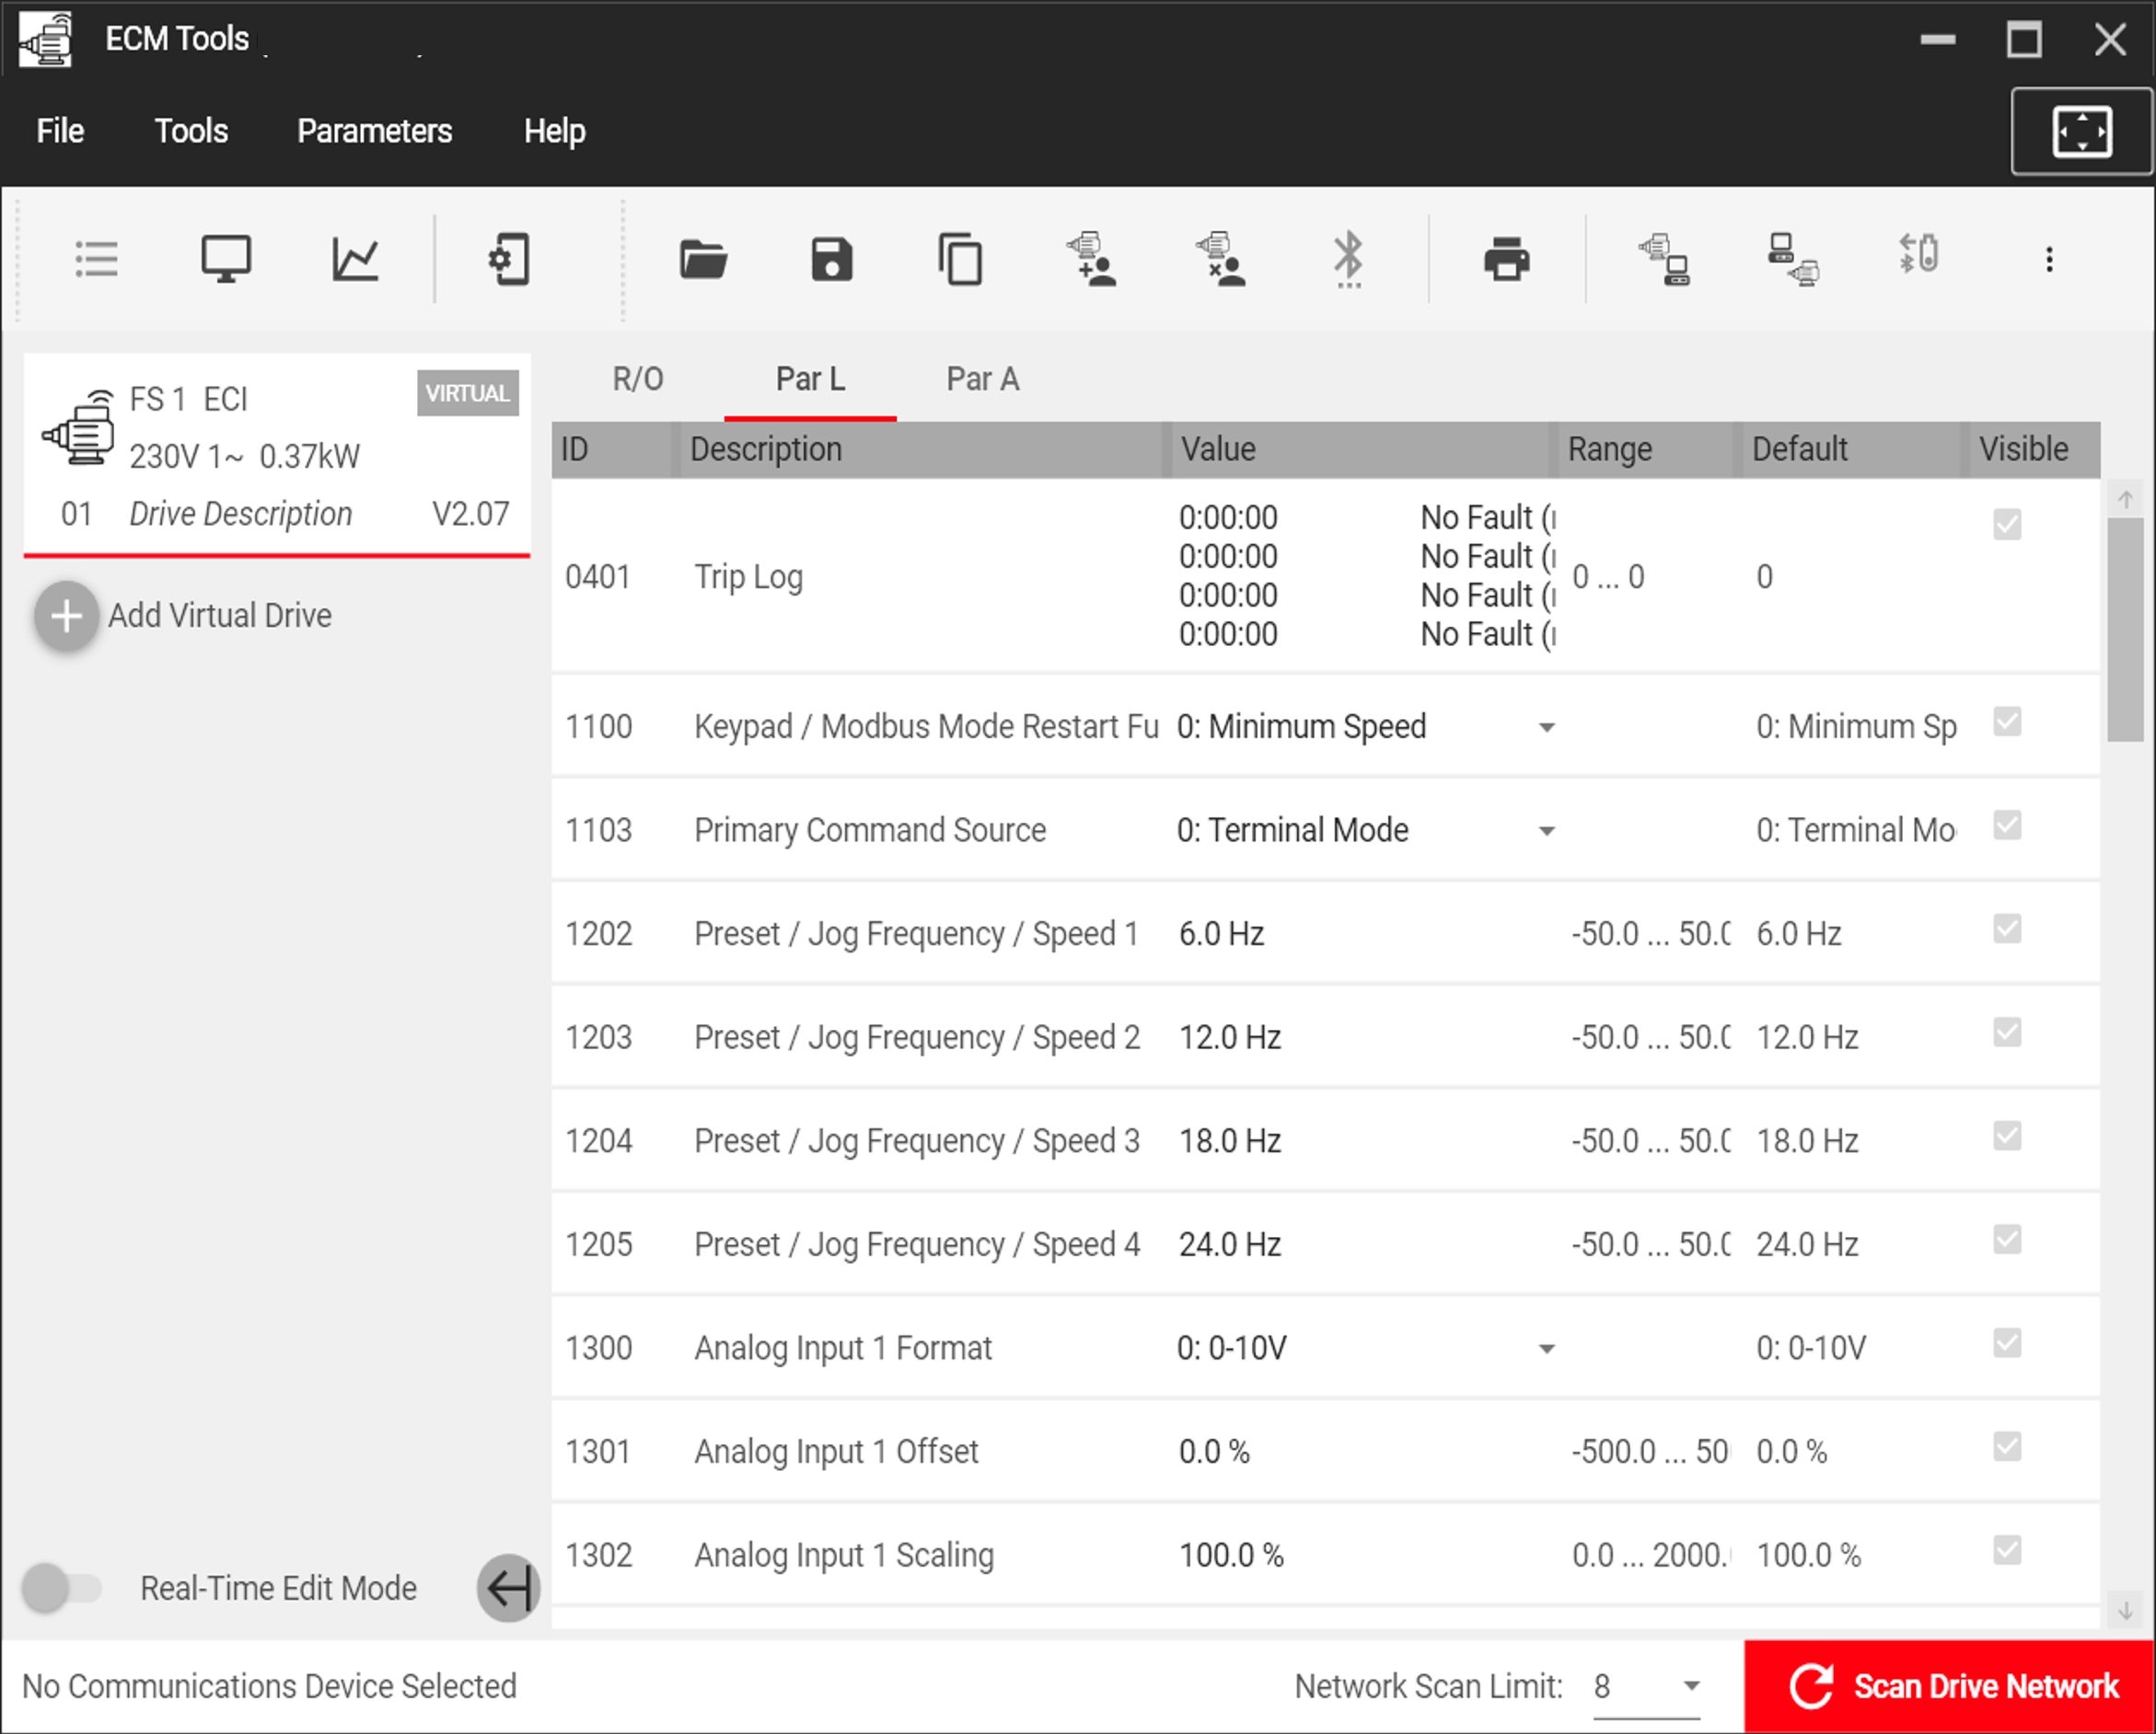Click the print parameters icon
This screenshot has height=1734, width=2156.
pyautogui.click(x=1508, y=258)
